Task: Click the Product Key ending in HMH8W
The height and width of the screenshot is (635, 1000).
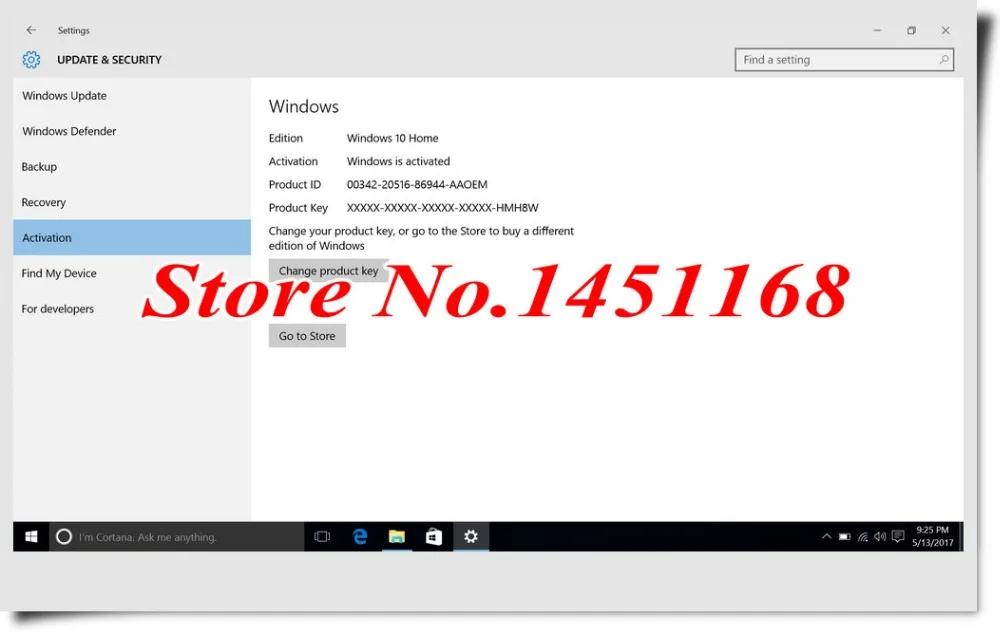Action: [x=443, y=208]
